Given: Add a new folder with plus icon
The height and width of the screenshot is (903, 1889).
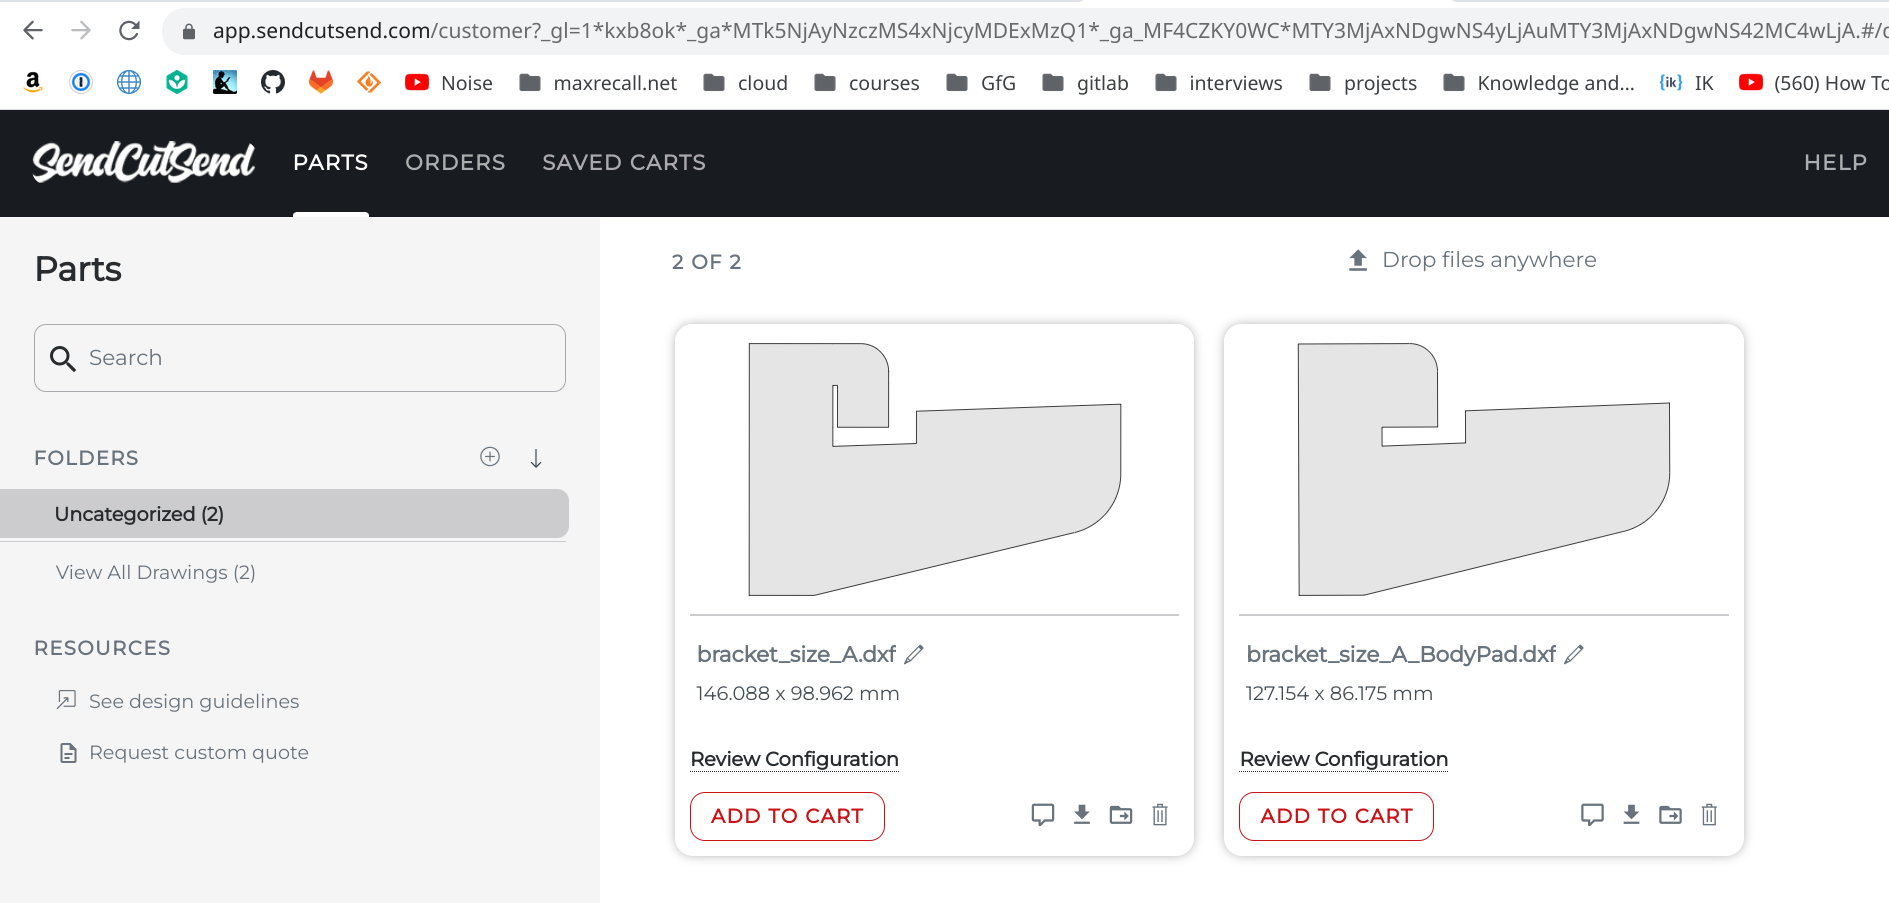Looking at the screenshot, I should [x=490, y=457].
